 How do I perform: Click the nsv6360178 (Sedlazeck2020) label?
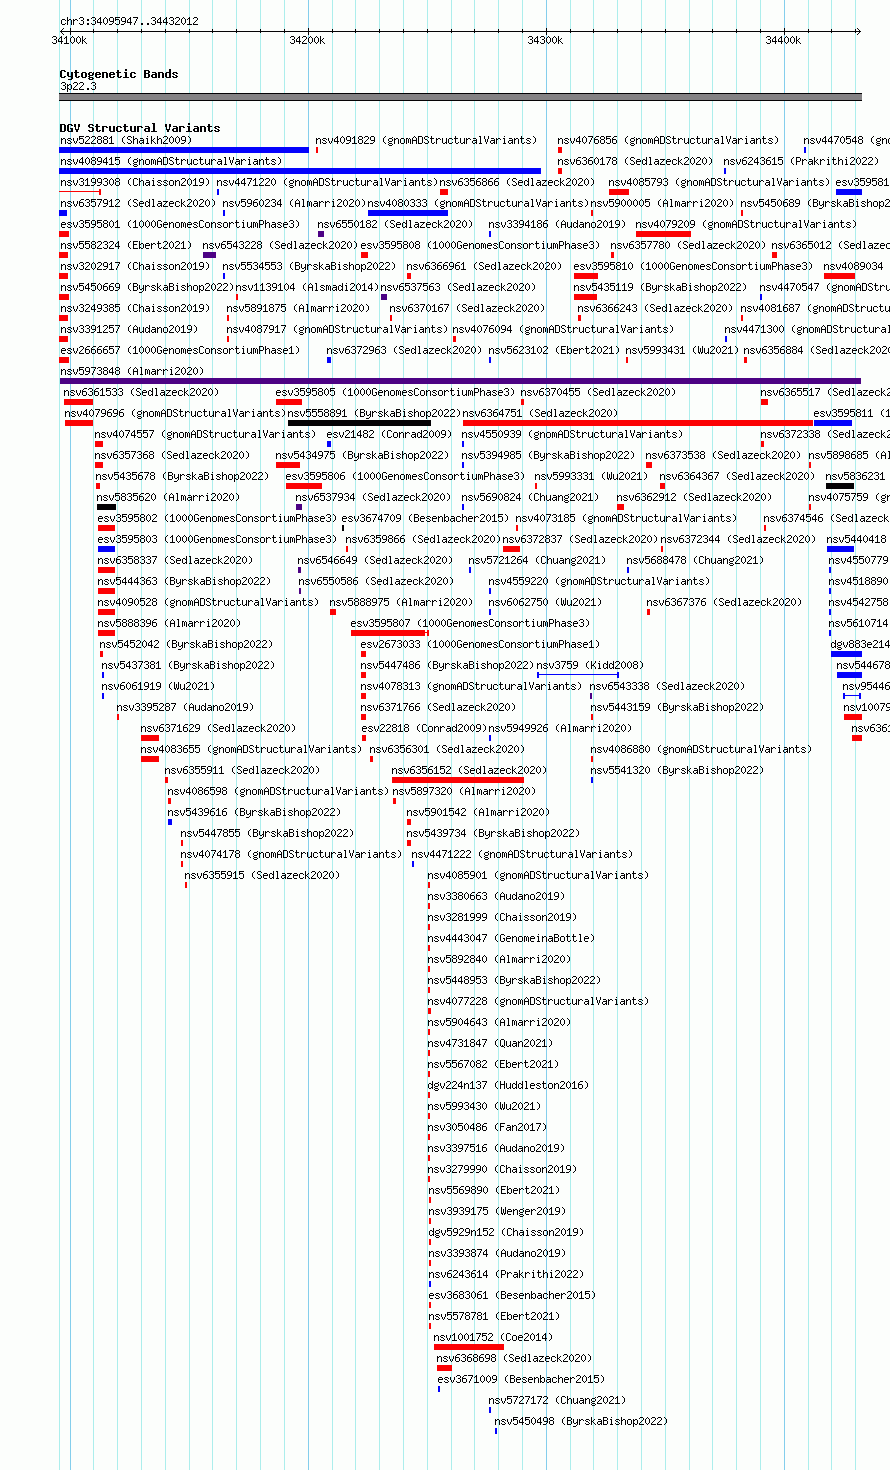pyautogui.click(x=635, y=162)
